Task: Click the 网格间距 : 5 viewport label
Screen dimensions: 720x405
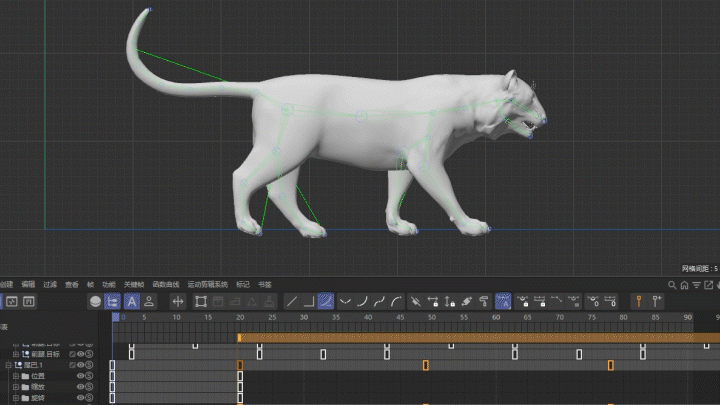Action: coord(699,269)
